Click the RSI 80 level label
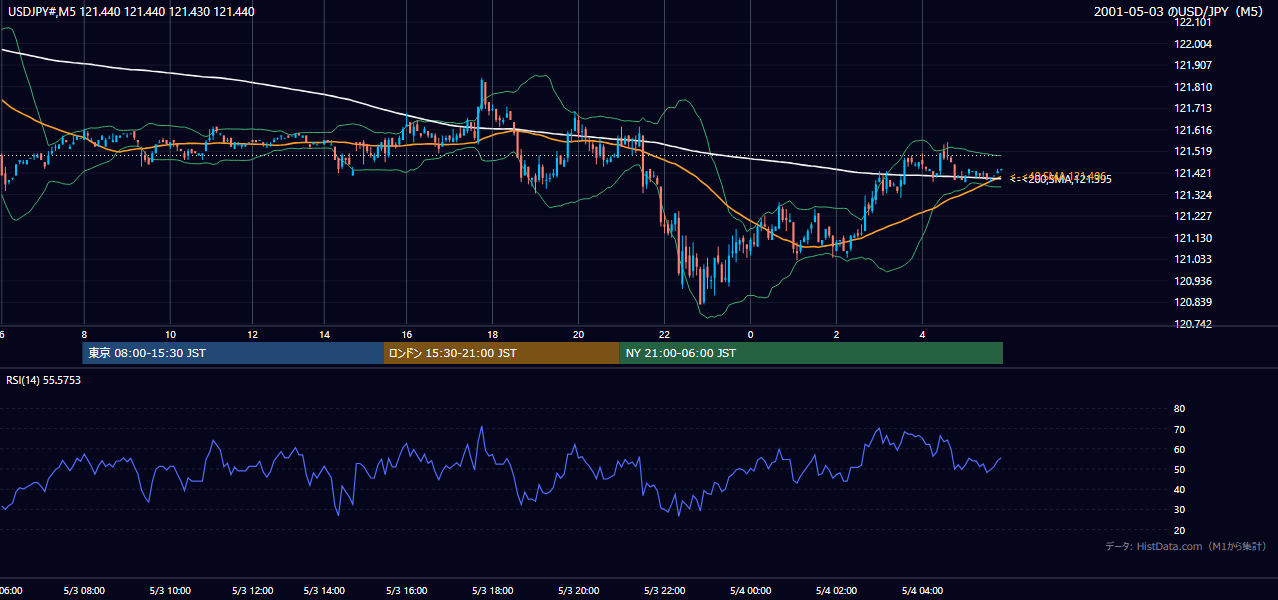The height and width of the screenshot is (600, 1278). [1179, 409]
